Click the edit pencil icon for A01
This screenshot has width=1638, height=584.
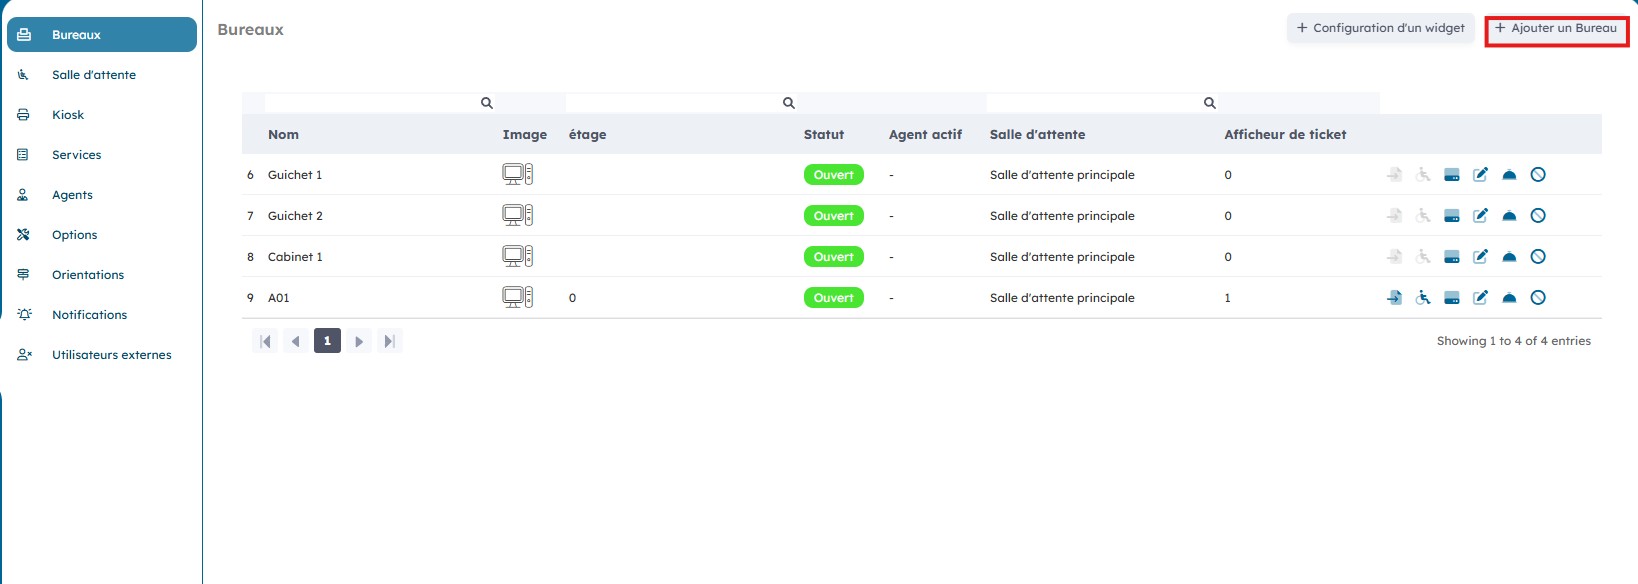(1480, 298)
